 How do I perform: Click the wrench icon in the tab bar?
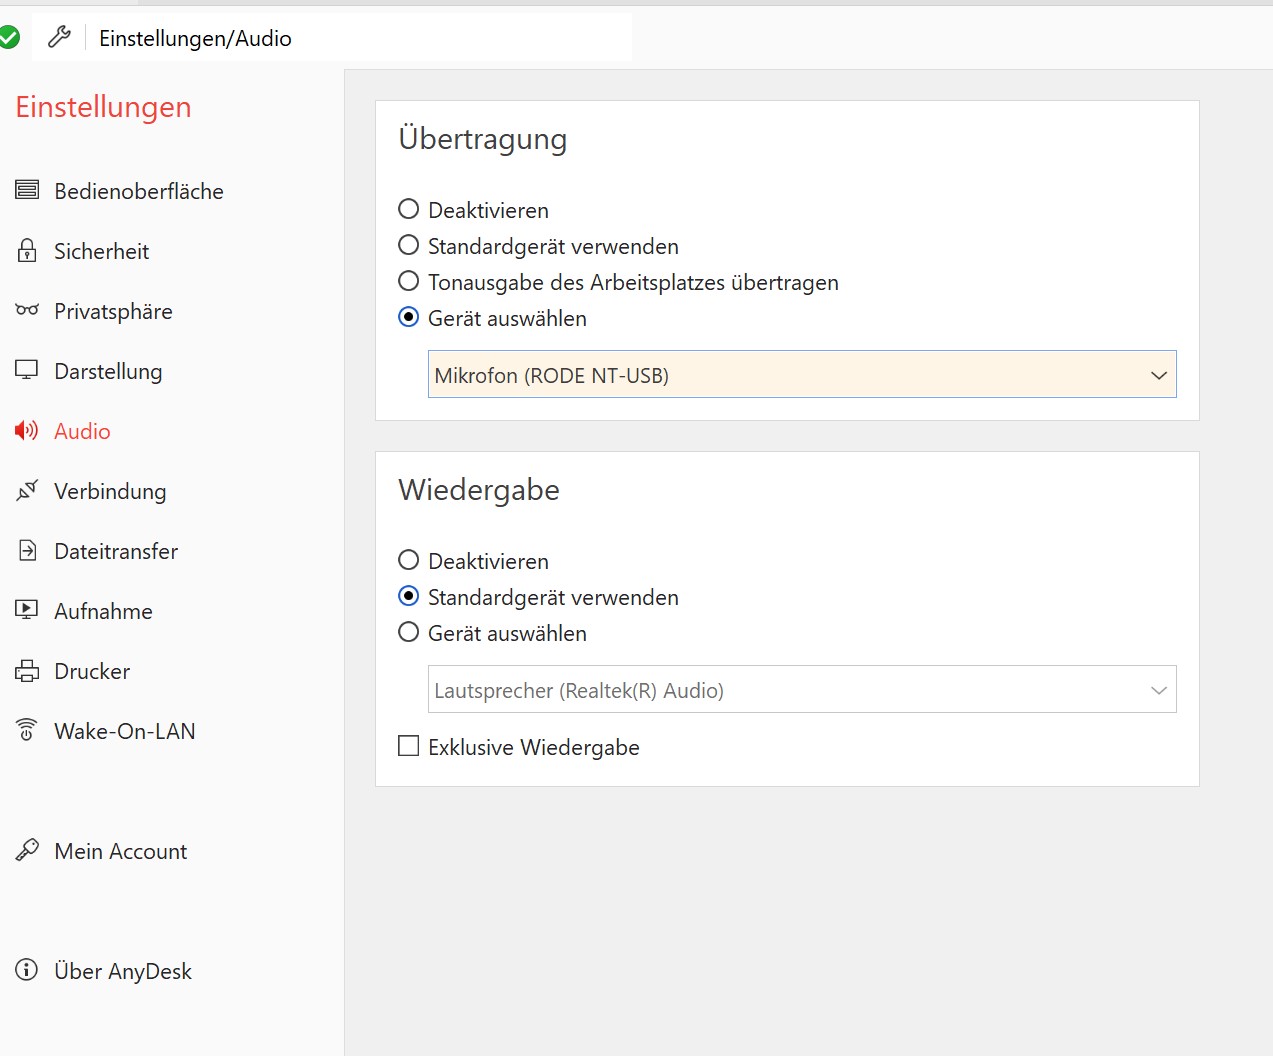[x=59, y=38]
